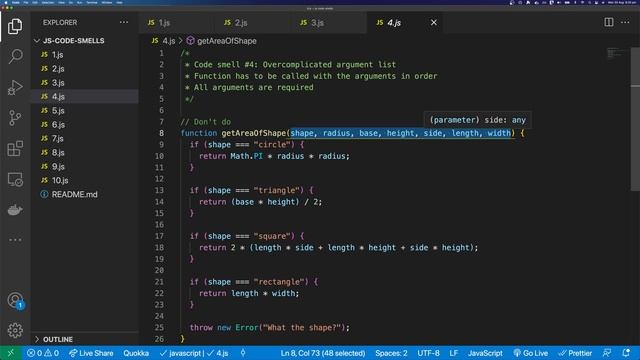Viewport: 640px width, 360px height.
Task: Show errors and warnings panel
Action: coord(43,353)
